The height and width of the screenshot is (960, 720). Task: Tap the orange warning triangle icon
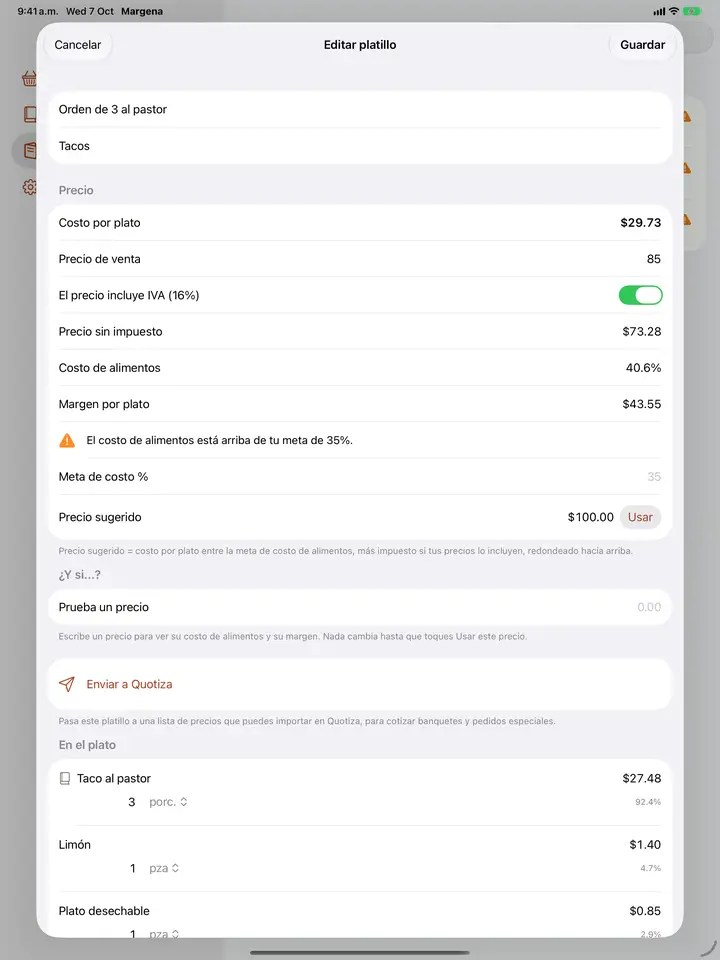(67, 440)
